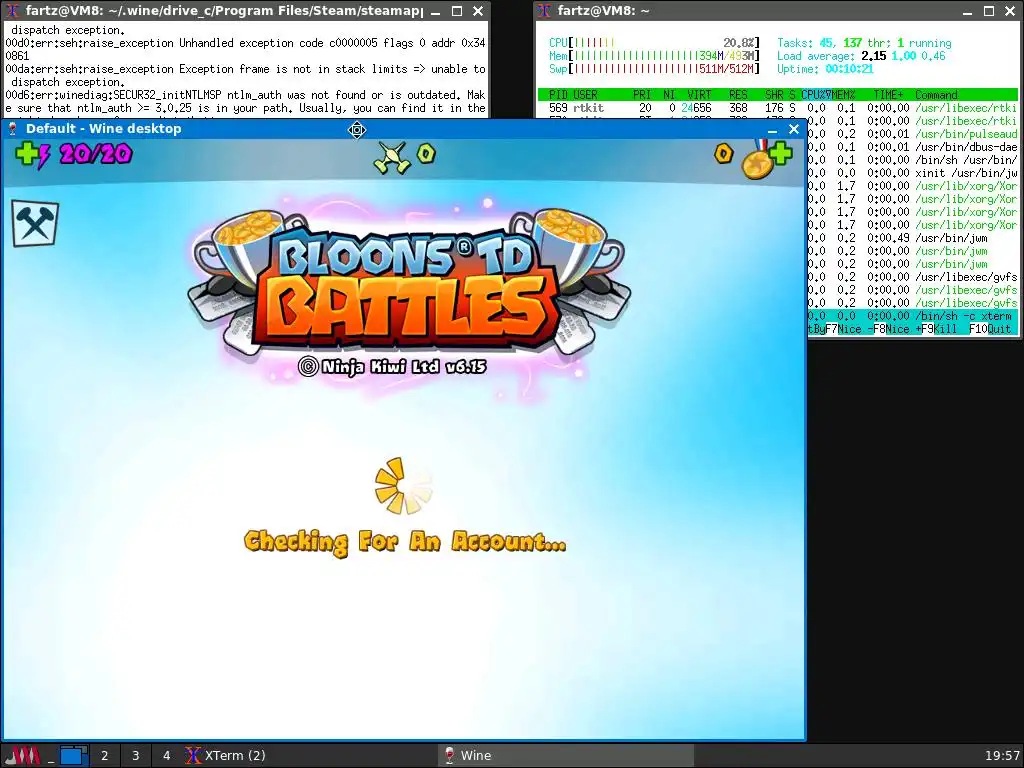Image resolution: width=1024 pixels, height=768 pixels.
Task: Click the Swp meter bar in htop
Action: click(x=654, y=69)
